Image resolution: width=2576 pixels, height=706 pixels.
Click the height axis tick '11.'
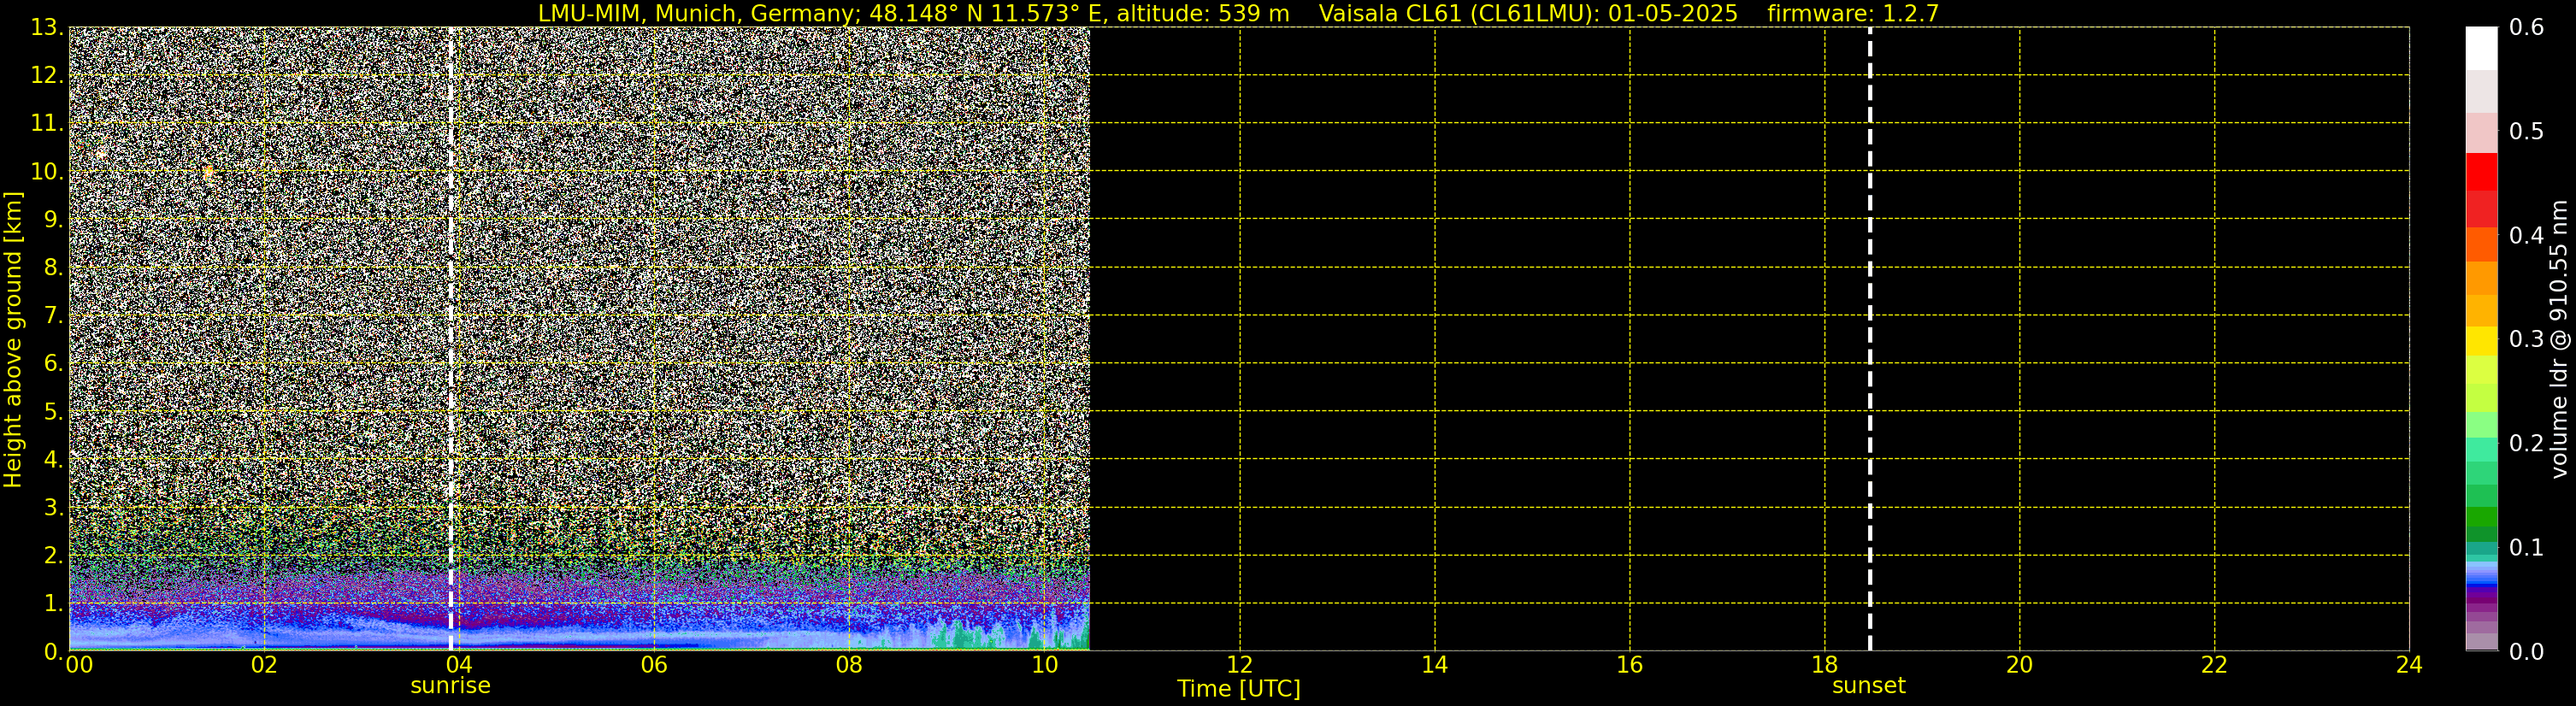(x=47, y=123)
